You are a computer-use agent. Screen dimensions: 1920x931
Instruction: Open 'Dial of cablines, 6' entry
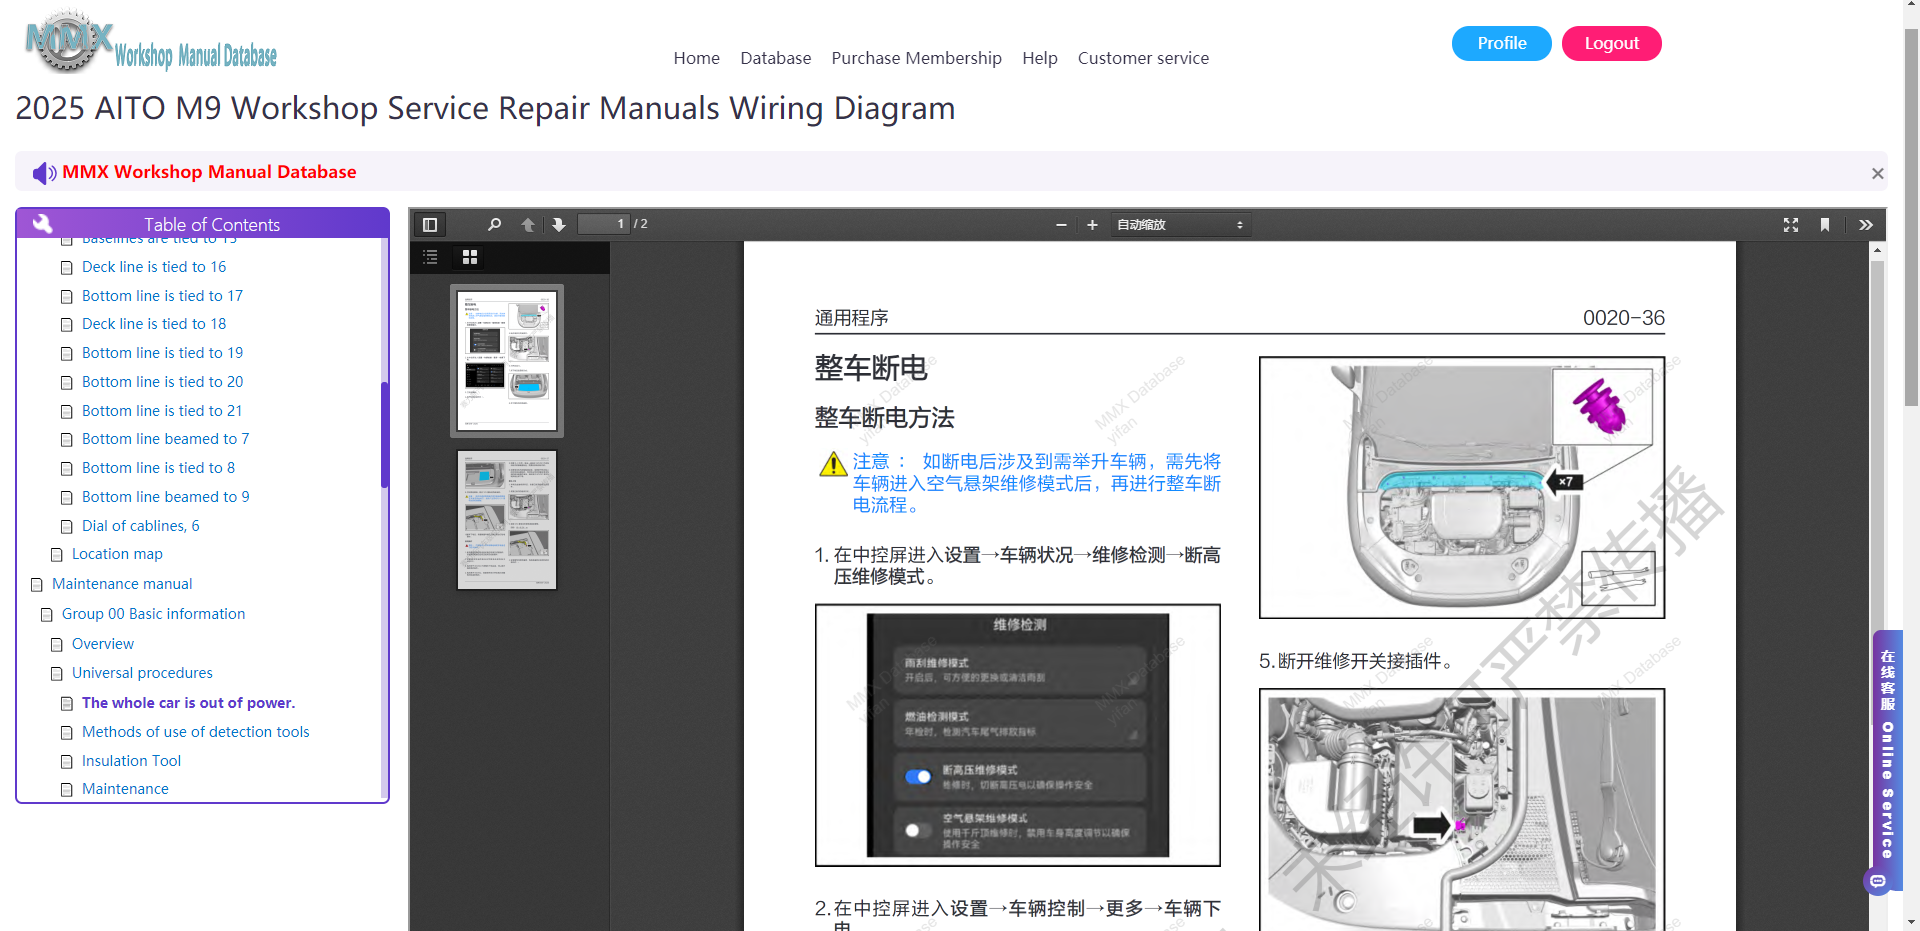[x=141, y=526]
